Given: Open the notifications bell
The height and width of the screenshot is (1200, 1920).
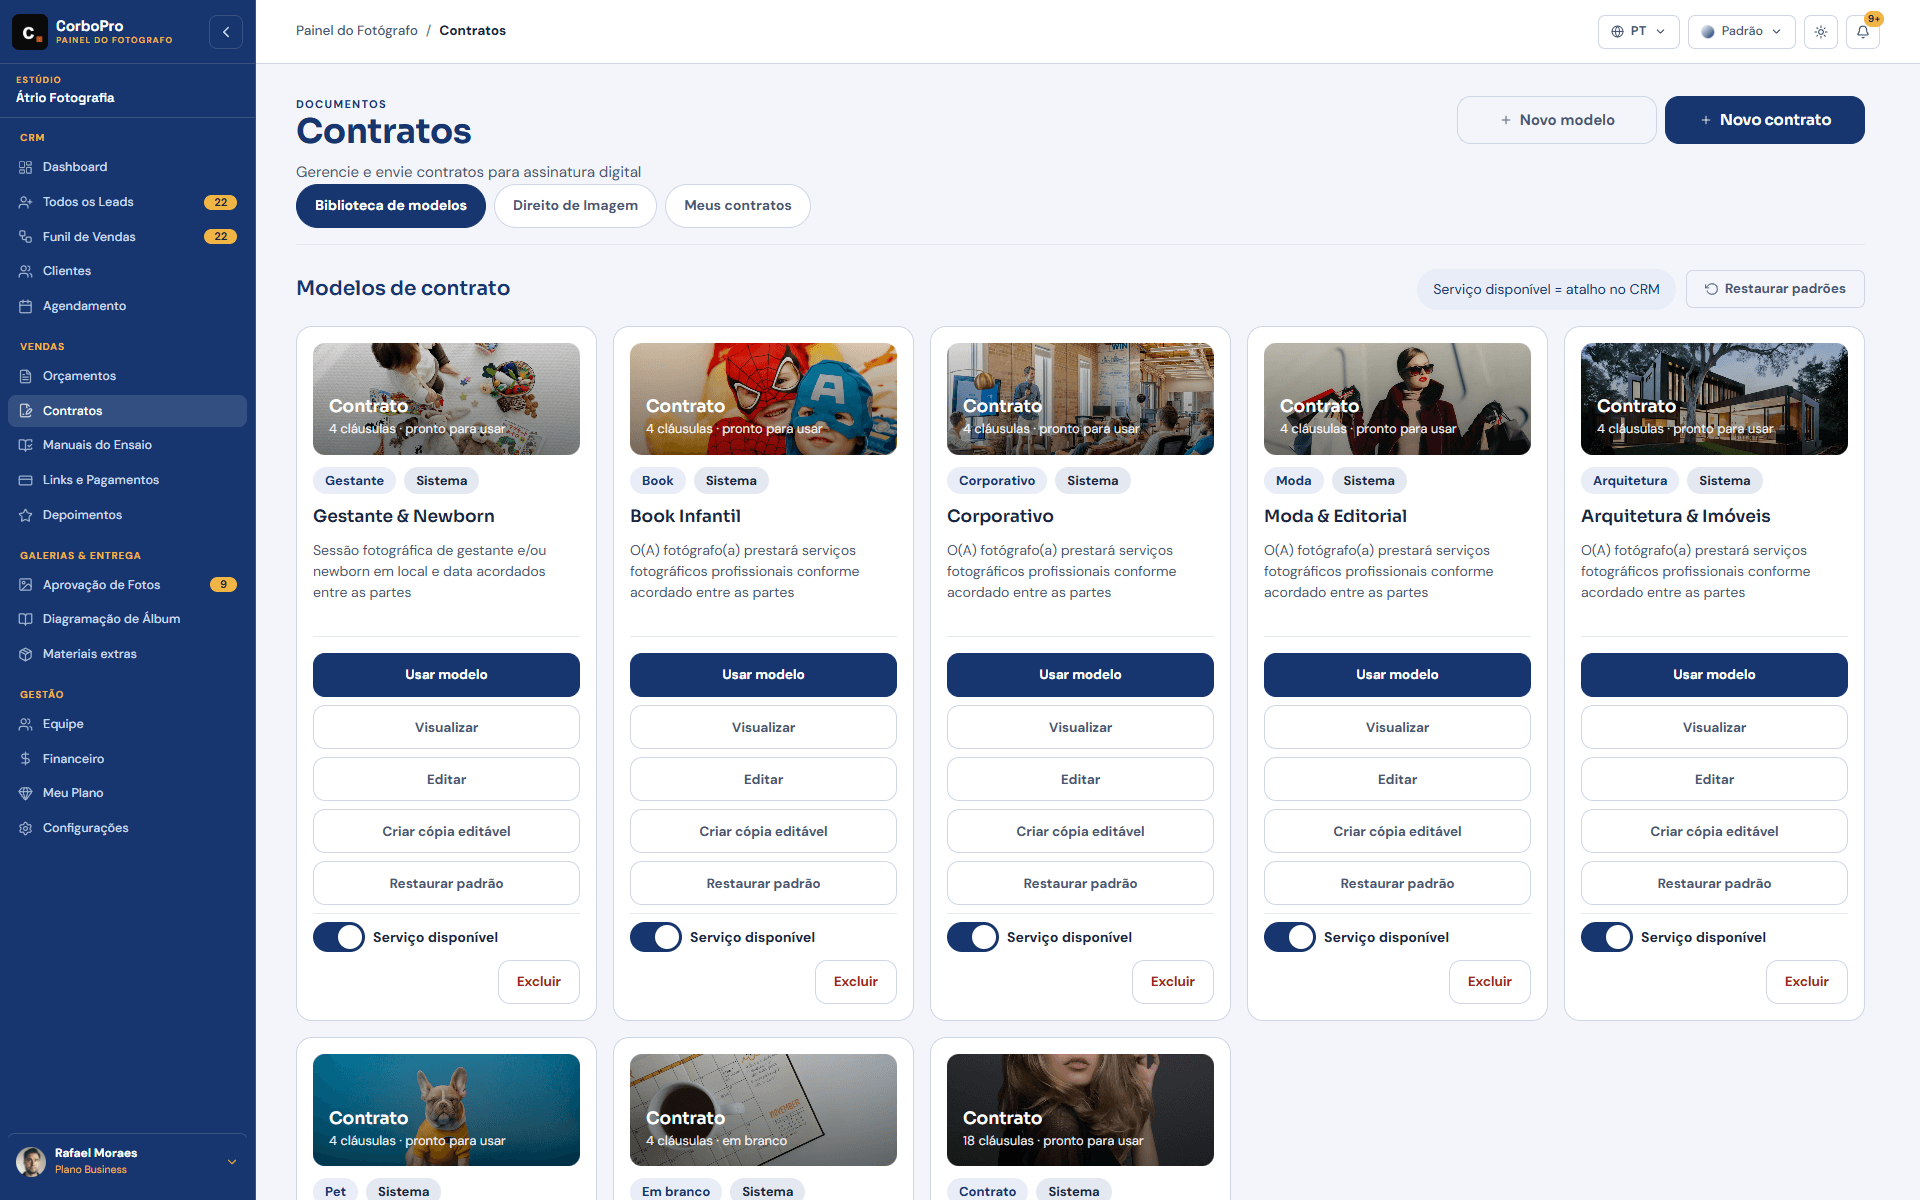Looking at the screenshot, I should (x=1863, y=32).
